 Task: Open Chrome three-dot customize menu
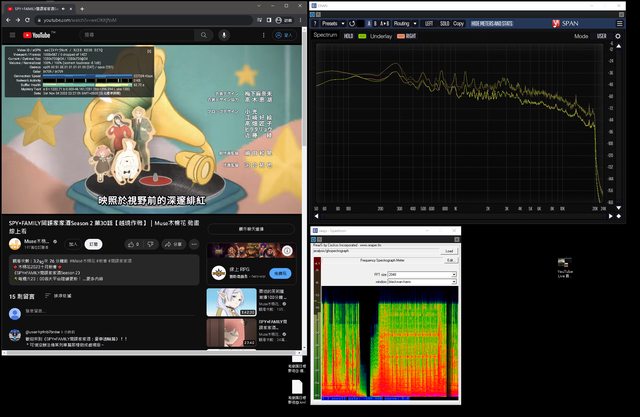coord(300,20)
